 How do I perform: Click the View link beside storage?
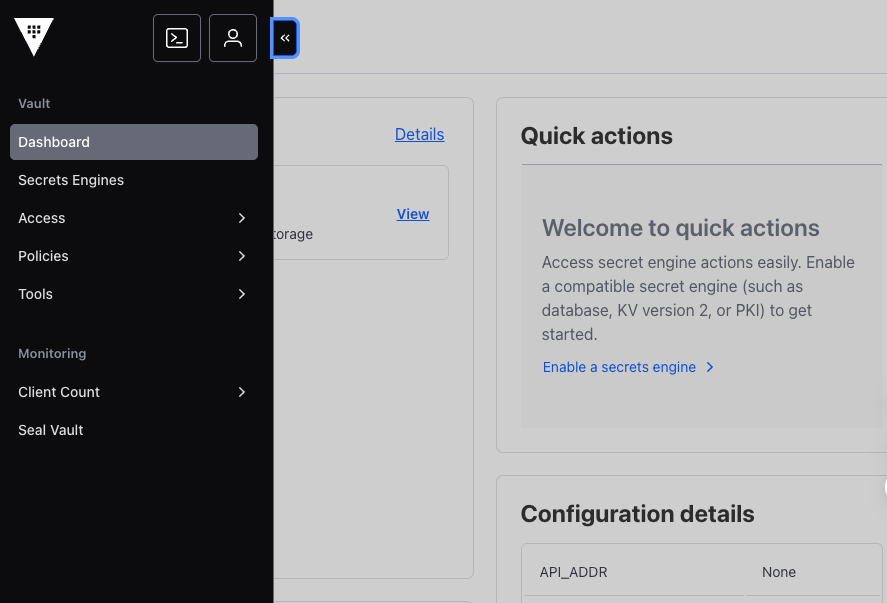[x=413, y=214]
